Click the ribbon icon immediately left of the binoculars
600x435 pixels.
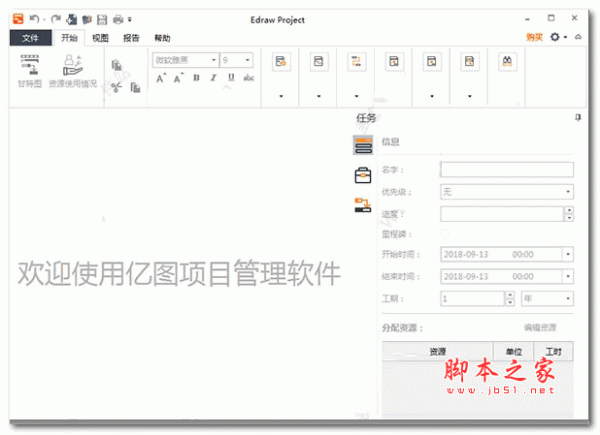coord(470,62)
